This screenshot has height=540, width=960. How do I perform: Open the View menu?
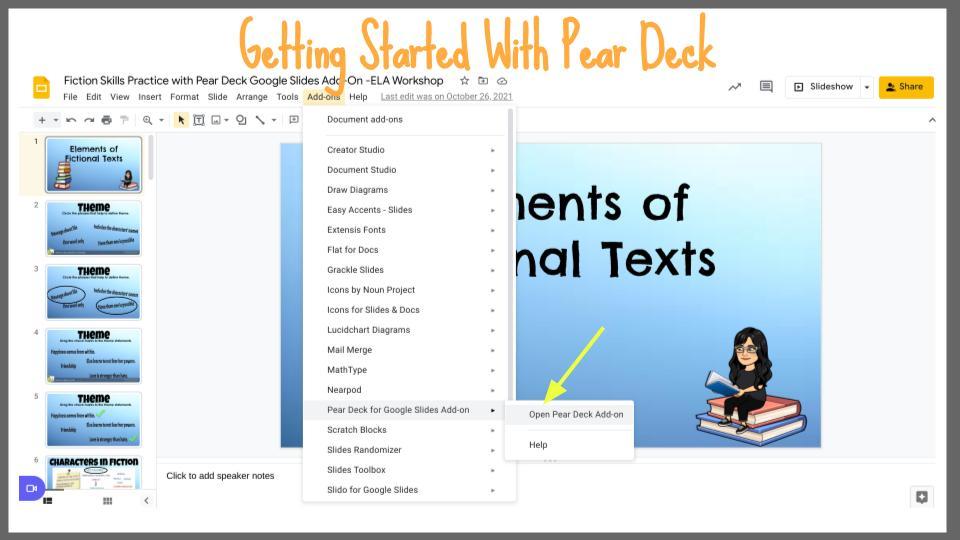[x=119, y=97]
